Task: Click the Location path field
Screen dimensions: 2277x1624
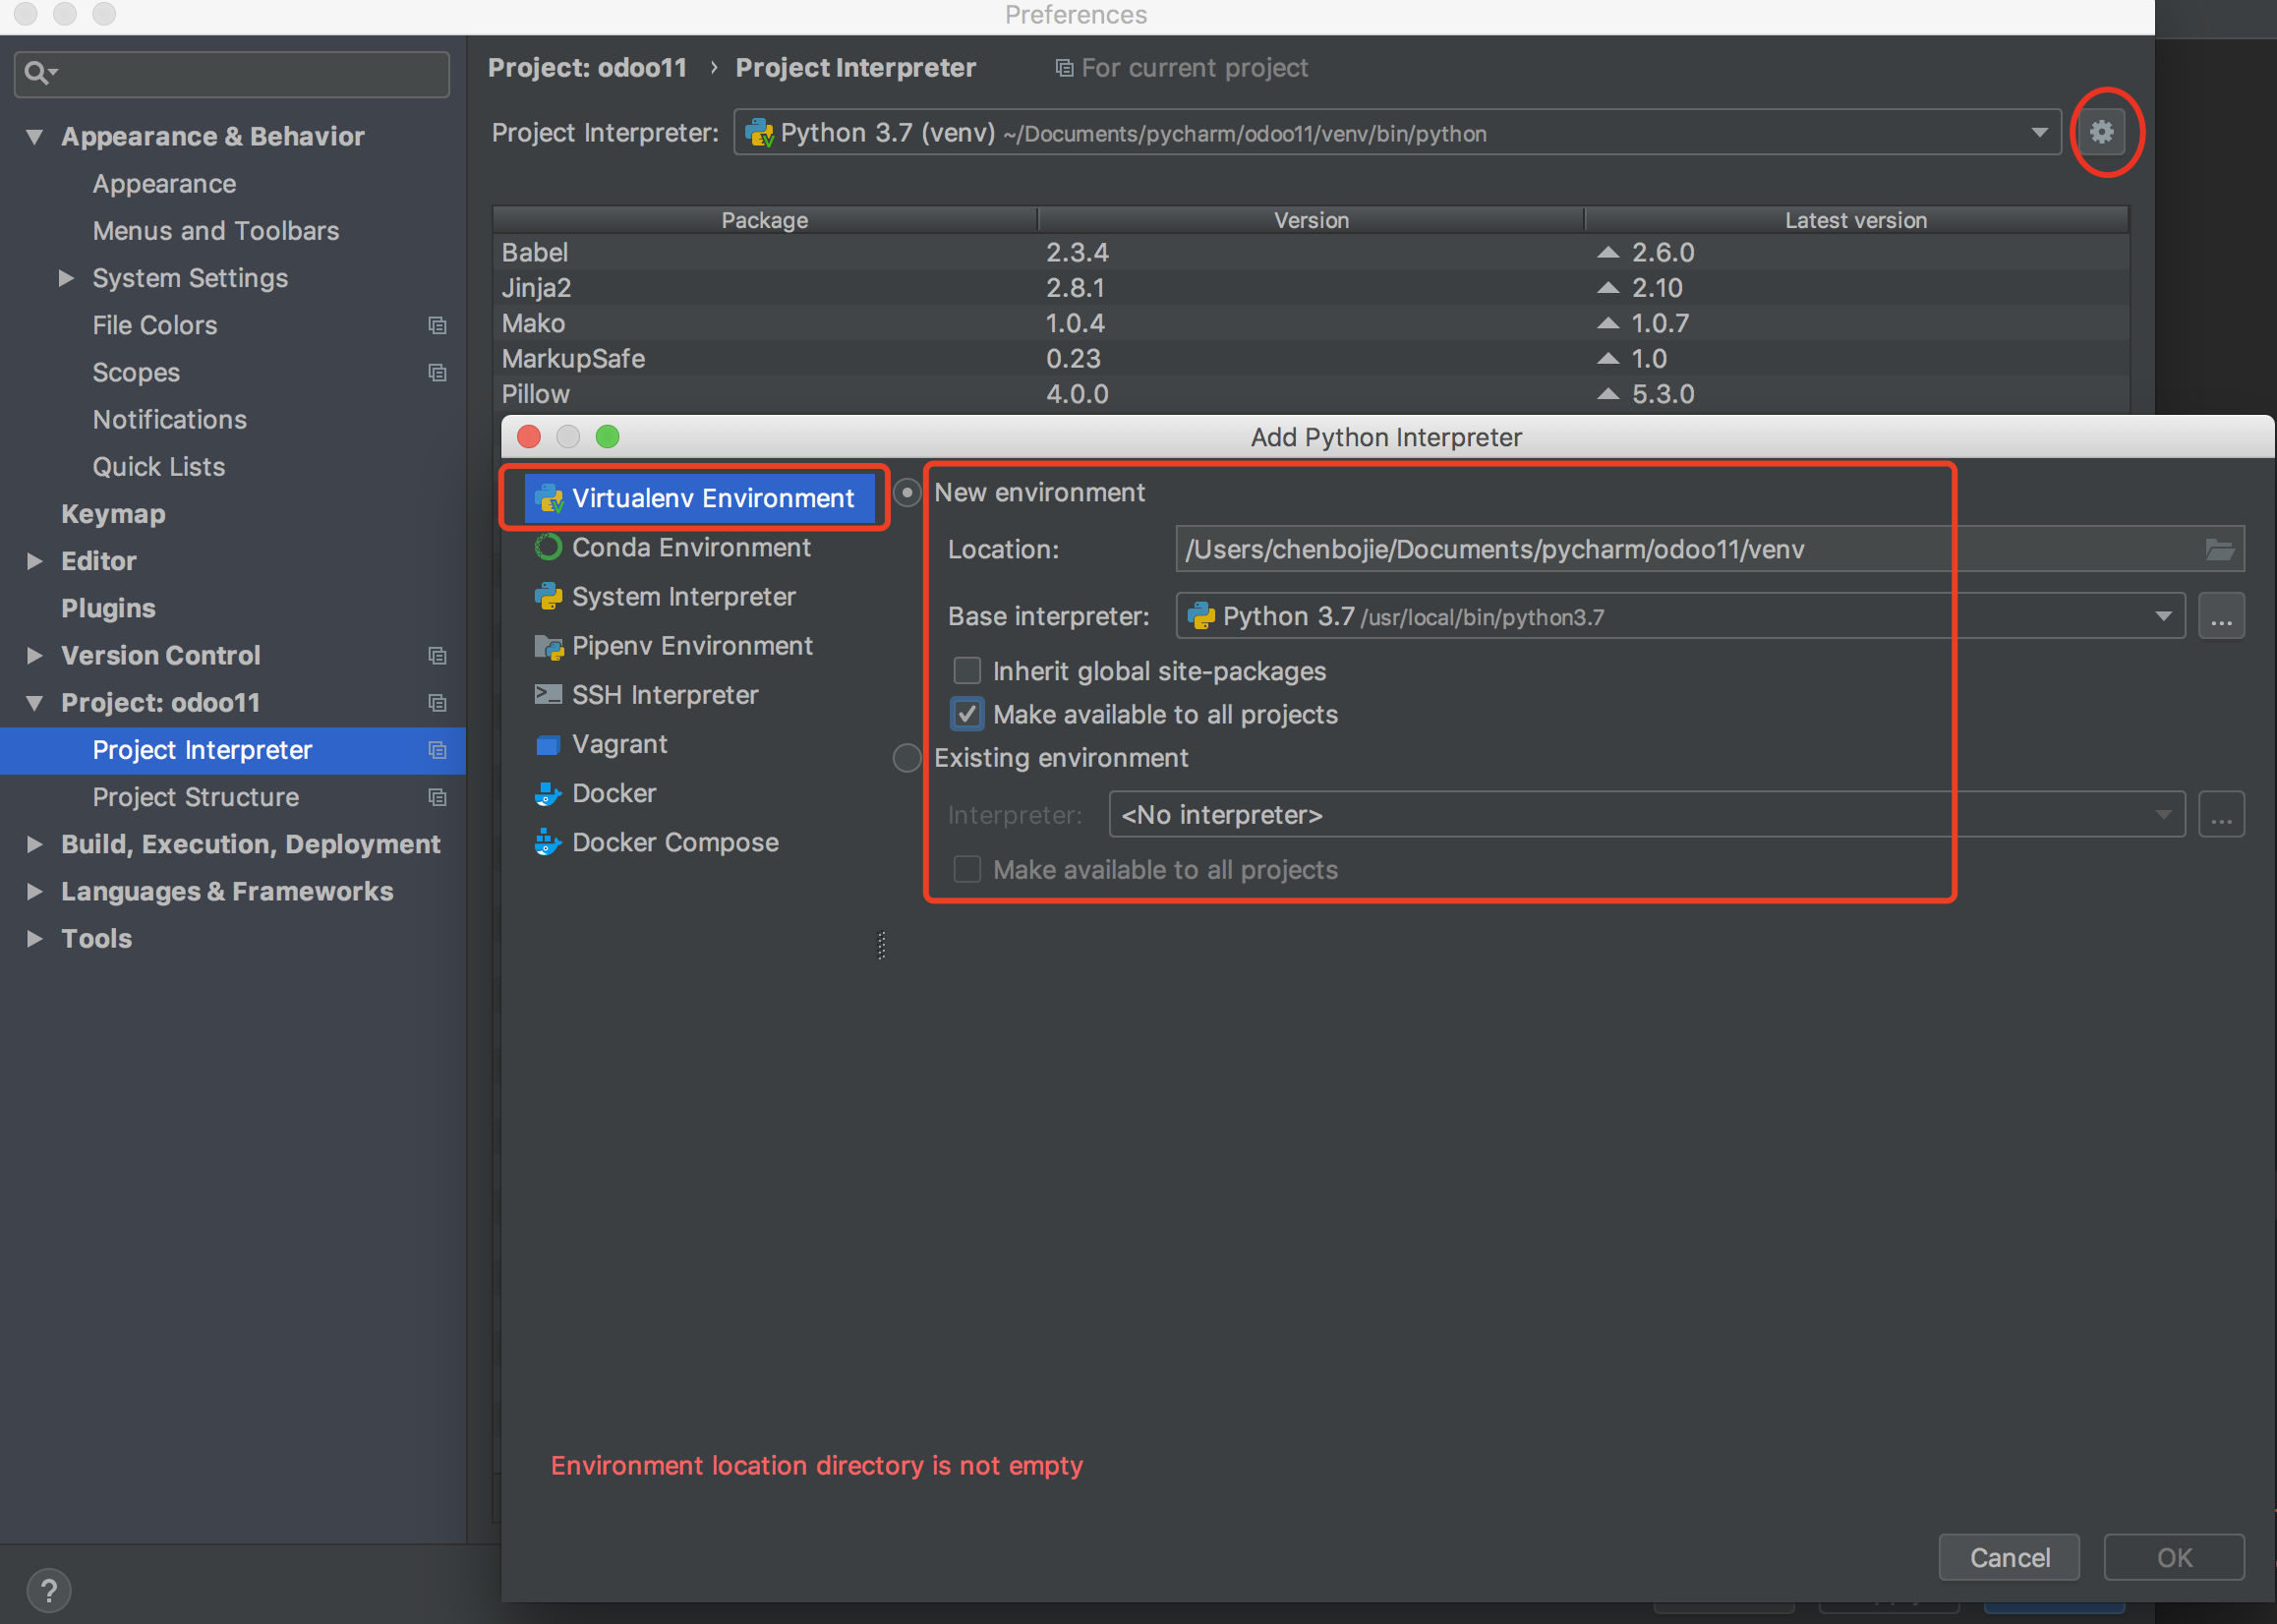Action: click(x=1709, y=549)
